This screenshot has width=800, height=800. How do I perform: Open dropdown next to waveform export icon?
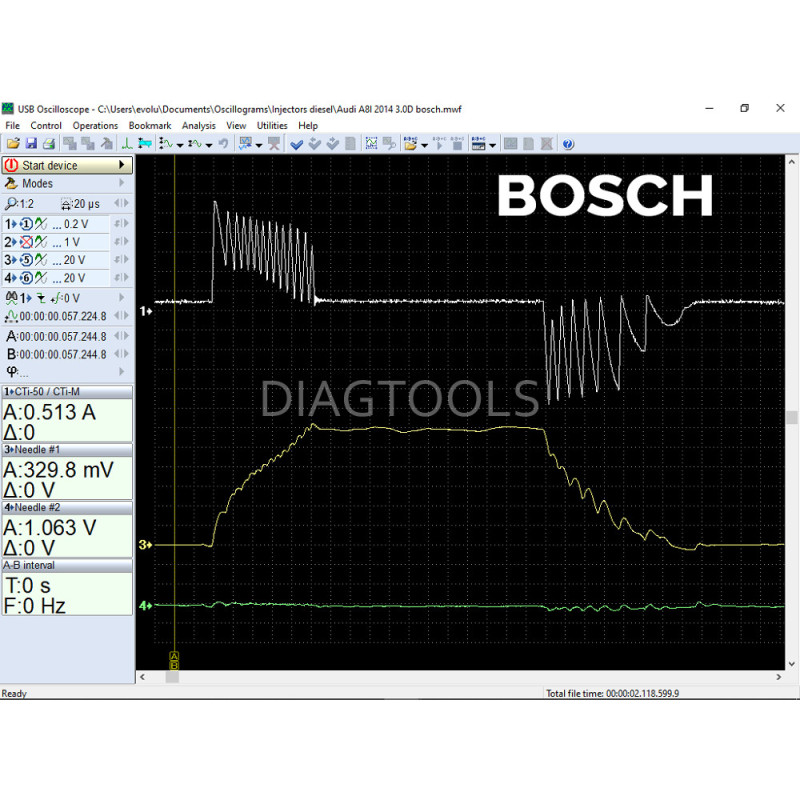(x=259, y=145)
